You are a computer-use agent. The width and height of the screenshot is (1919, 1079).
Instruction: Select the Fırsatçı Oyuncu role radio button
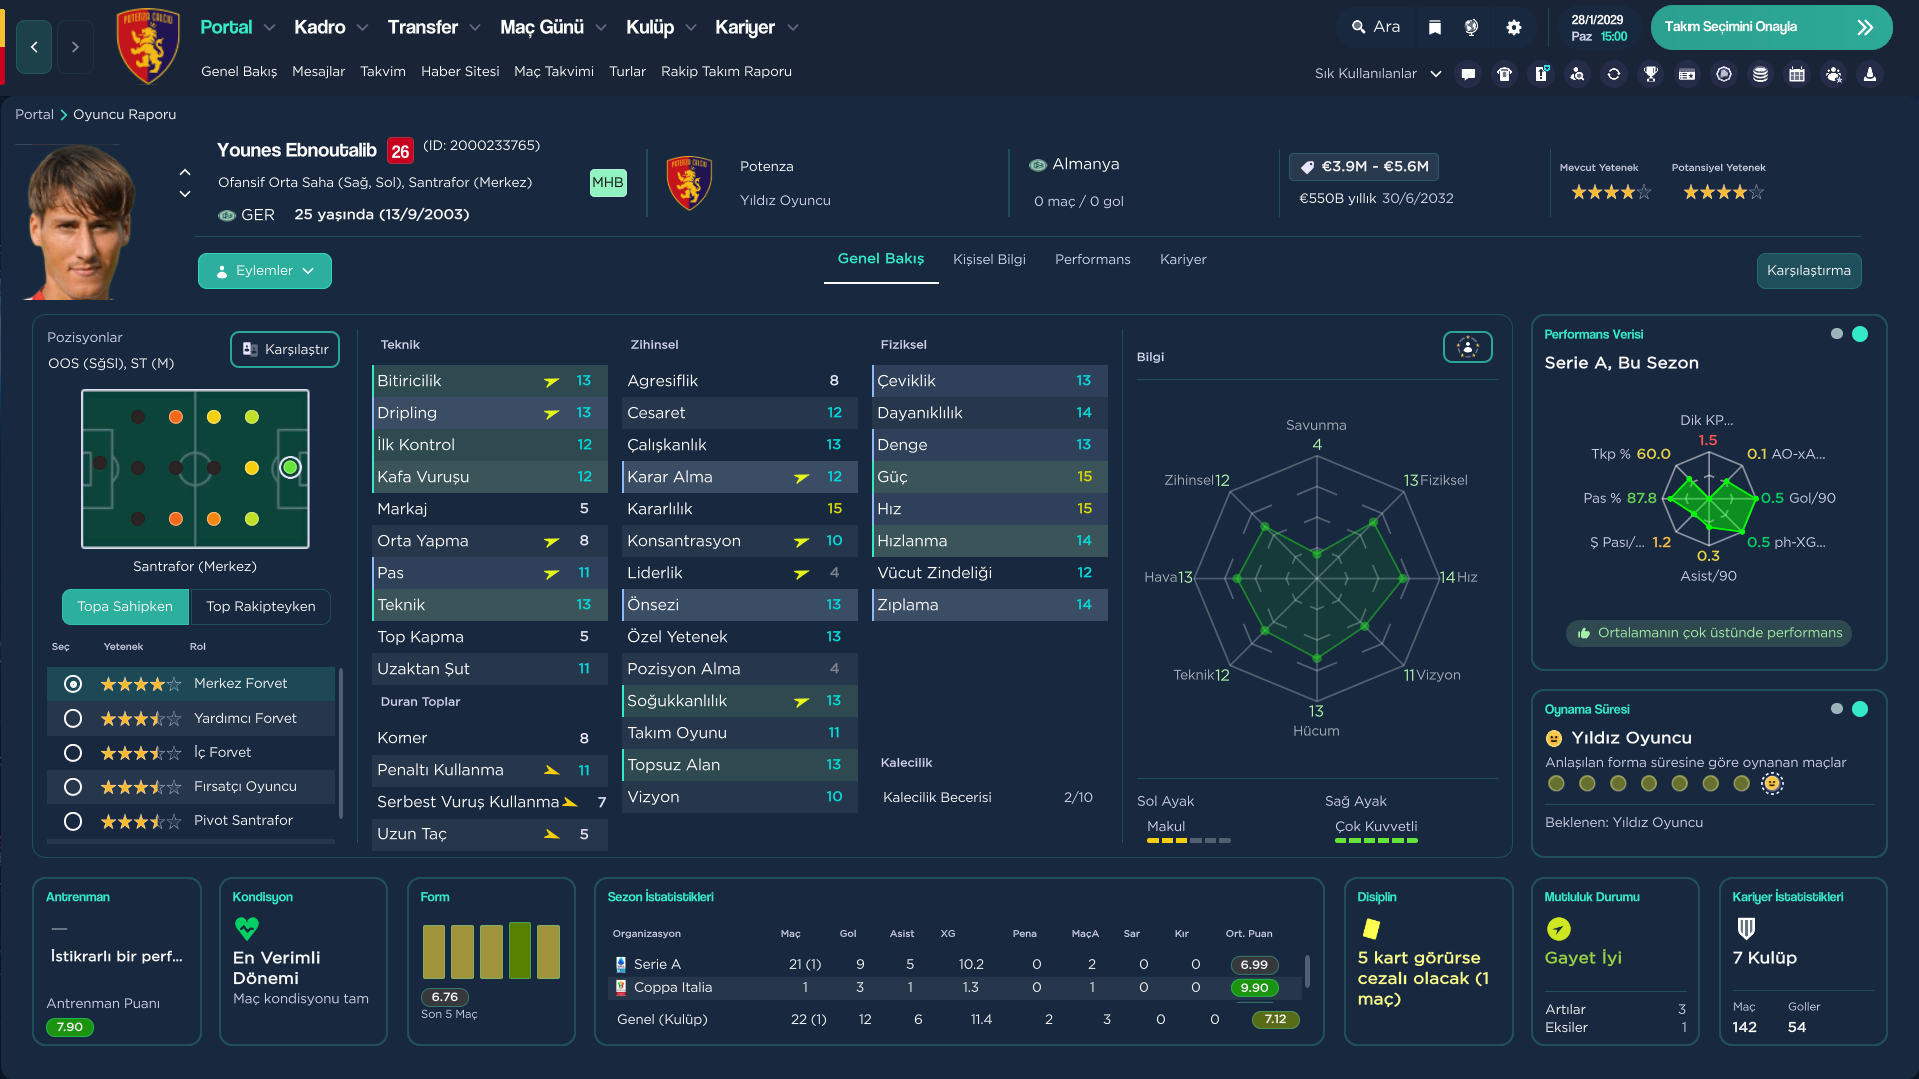73,787
